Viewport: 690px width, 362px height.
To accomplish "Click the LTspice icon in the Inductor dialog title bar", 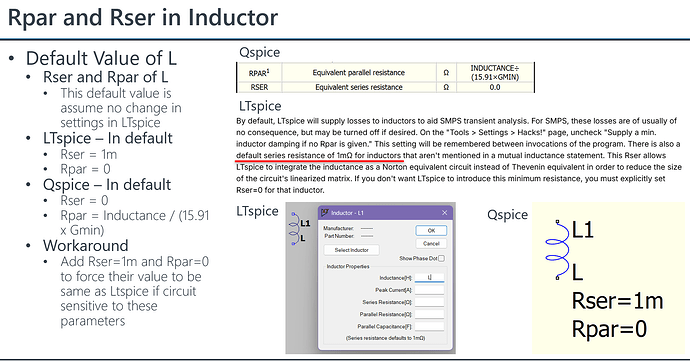I will tap(325, 212).
